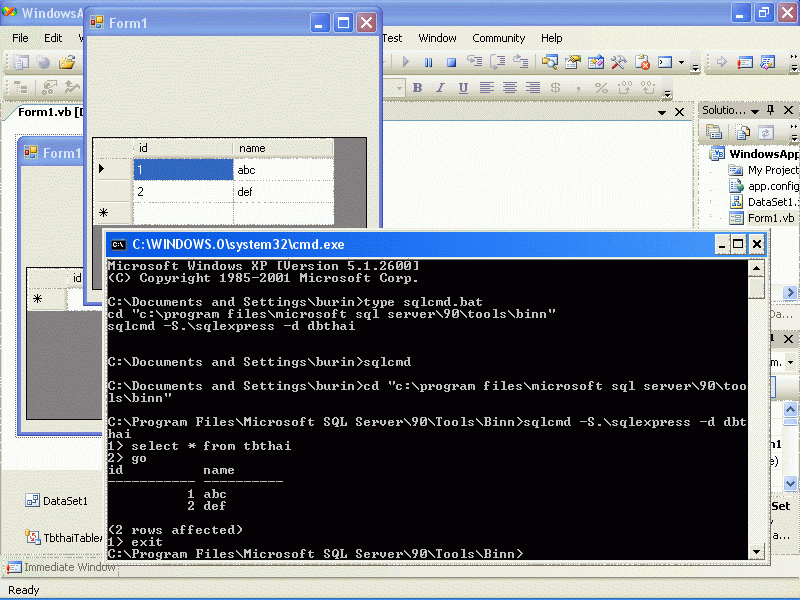Select Form1.vb in Solution Explorer
Viewport: 800px width, 600px height.
[762, 218]
